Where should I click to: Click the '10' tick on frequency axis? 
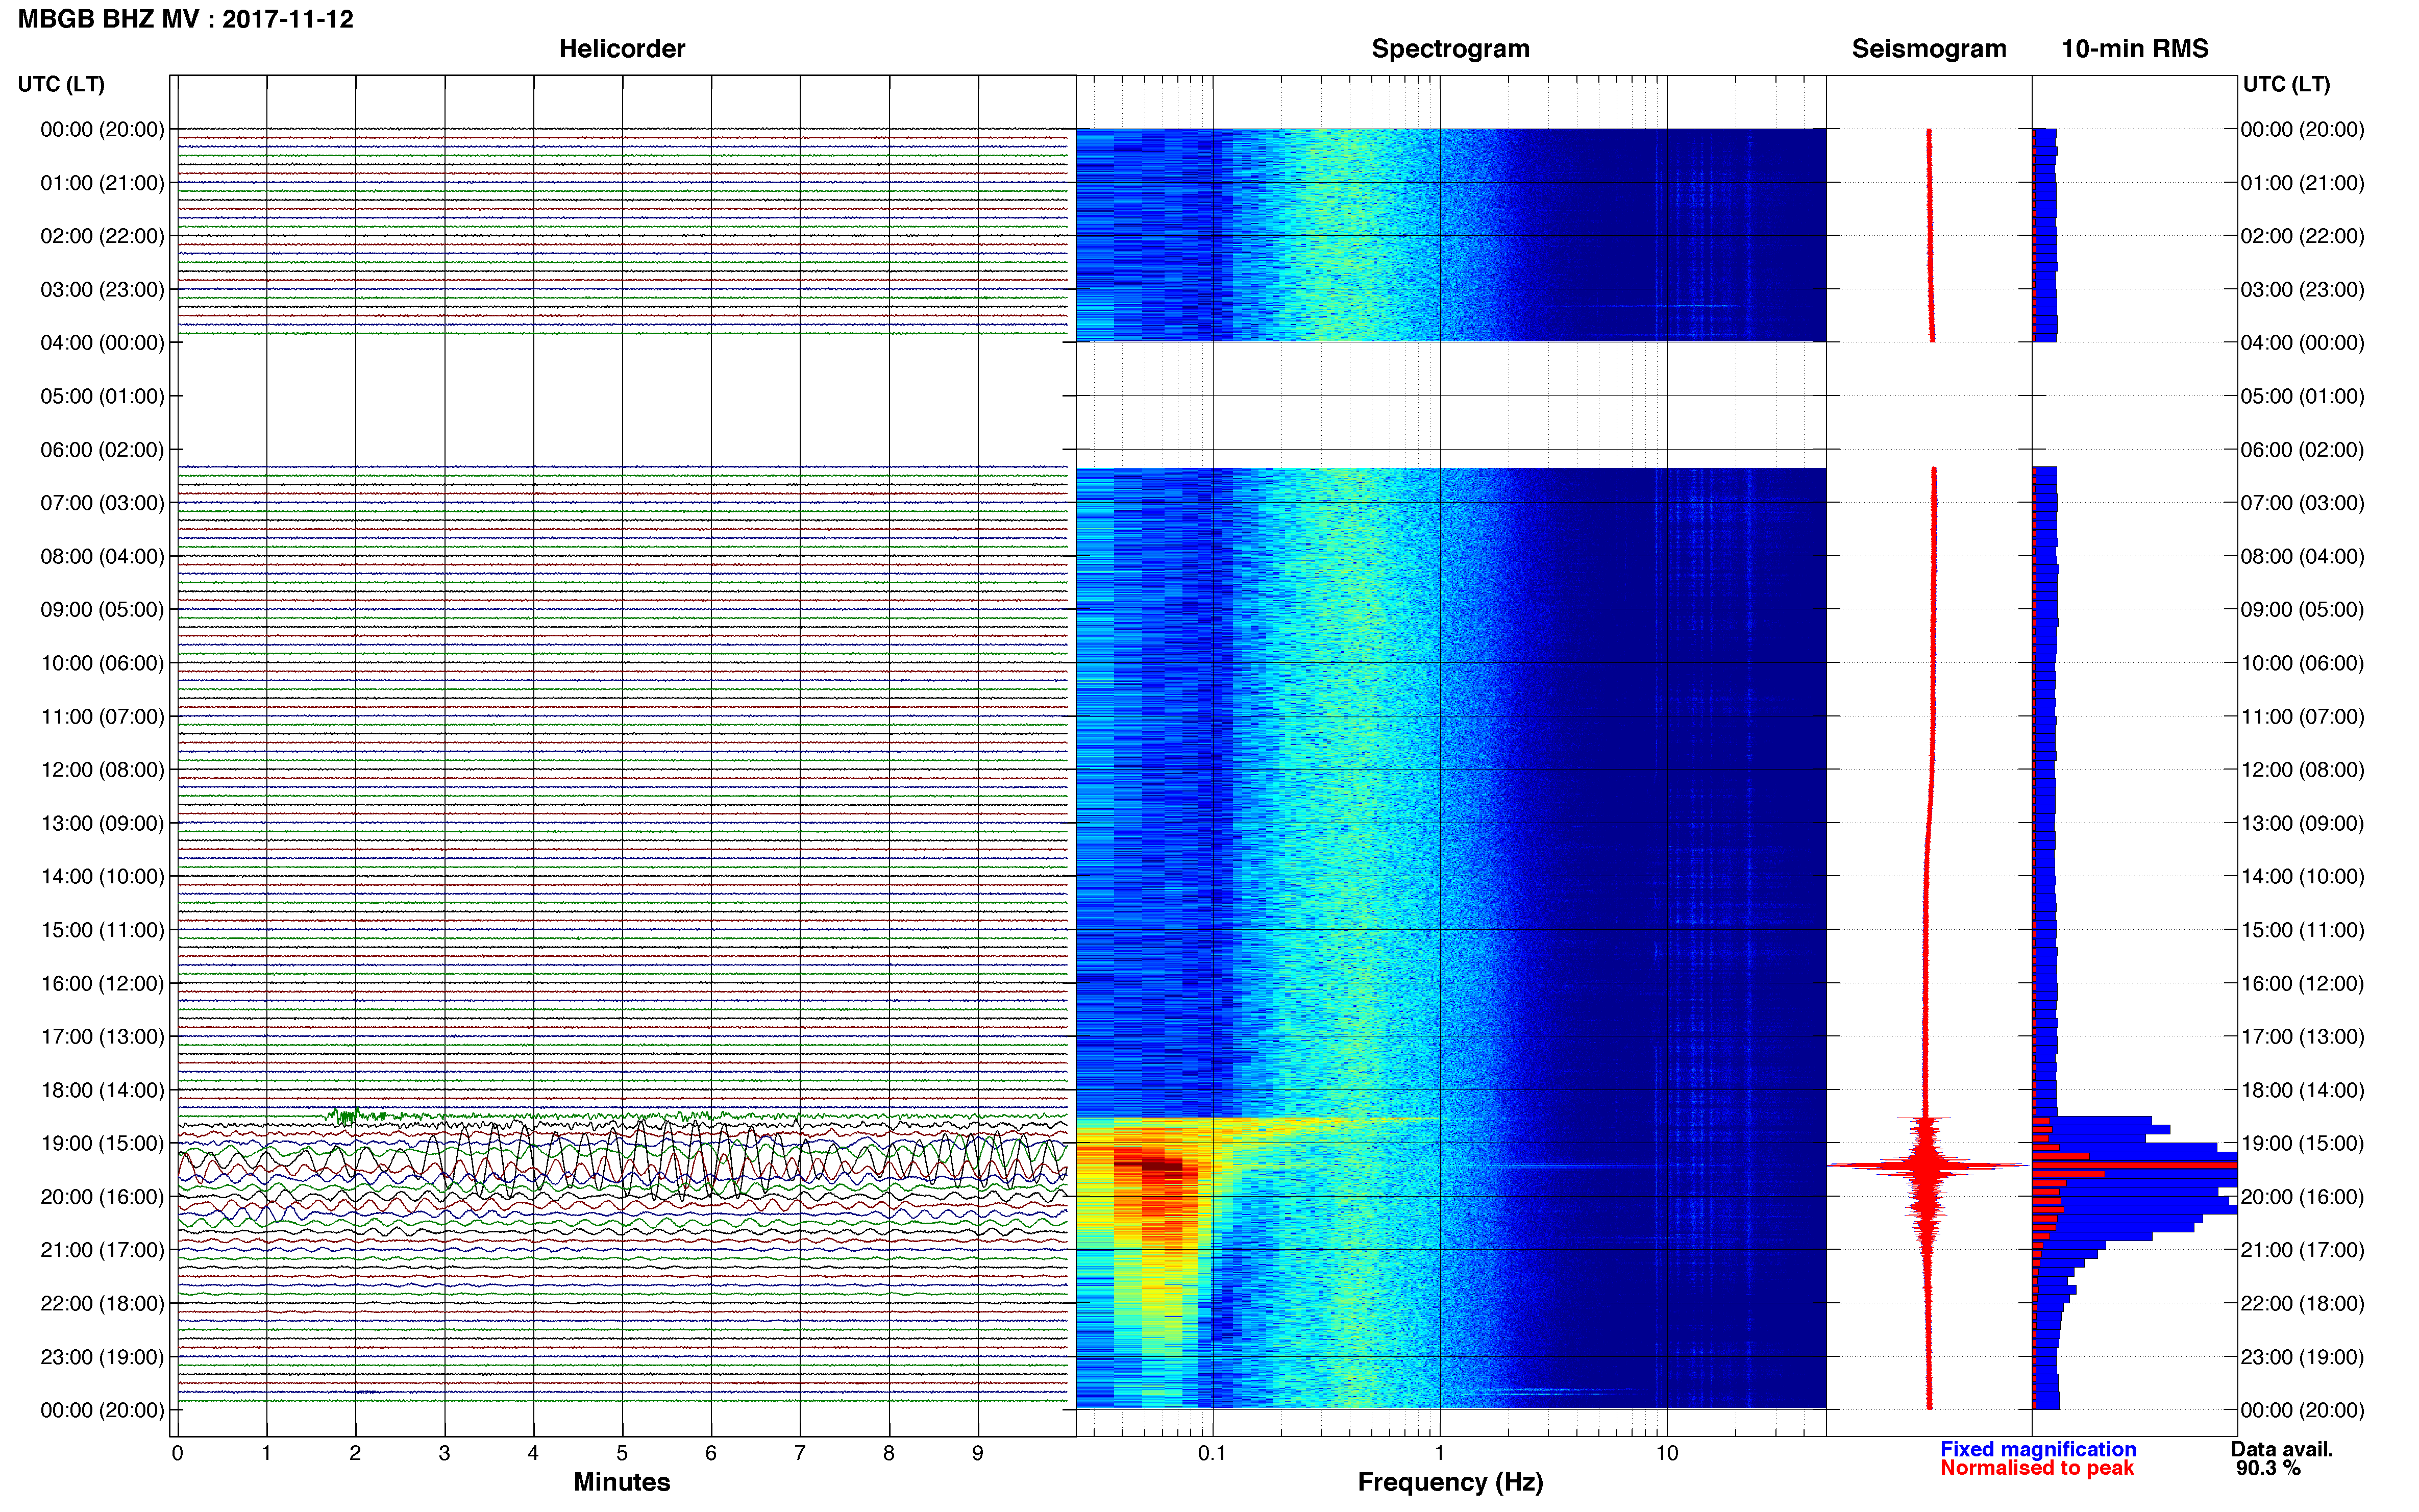(1666, 1453)
